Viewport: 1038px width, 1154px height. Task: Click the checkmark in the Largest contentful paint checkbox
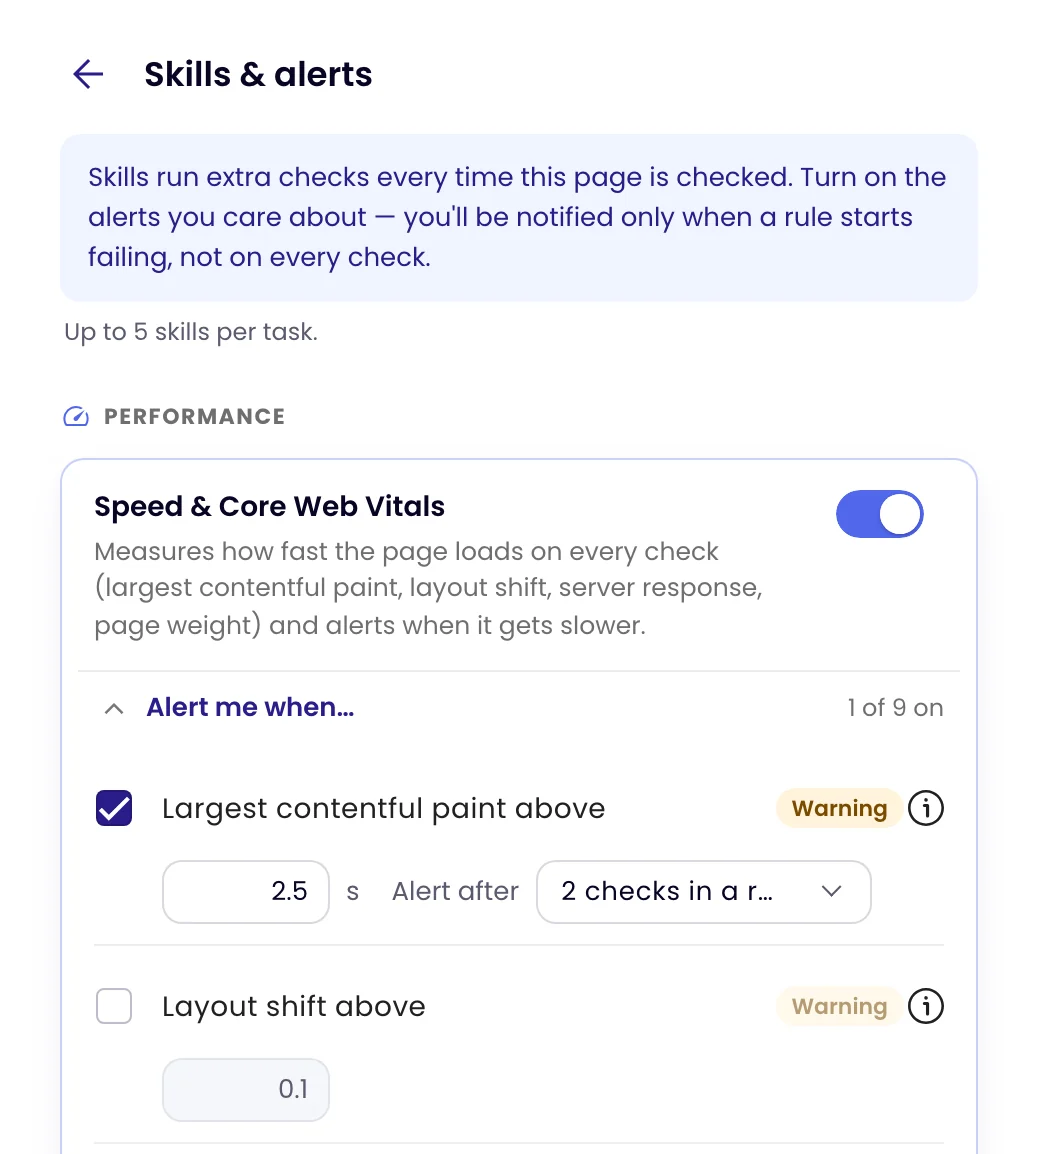(114, 808)
